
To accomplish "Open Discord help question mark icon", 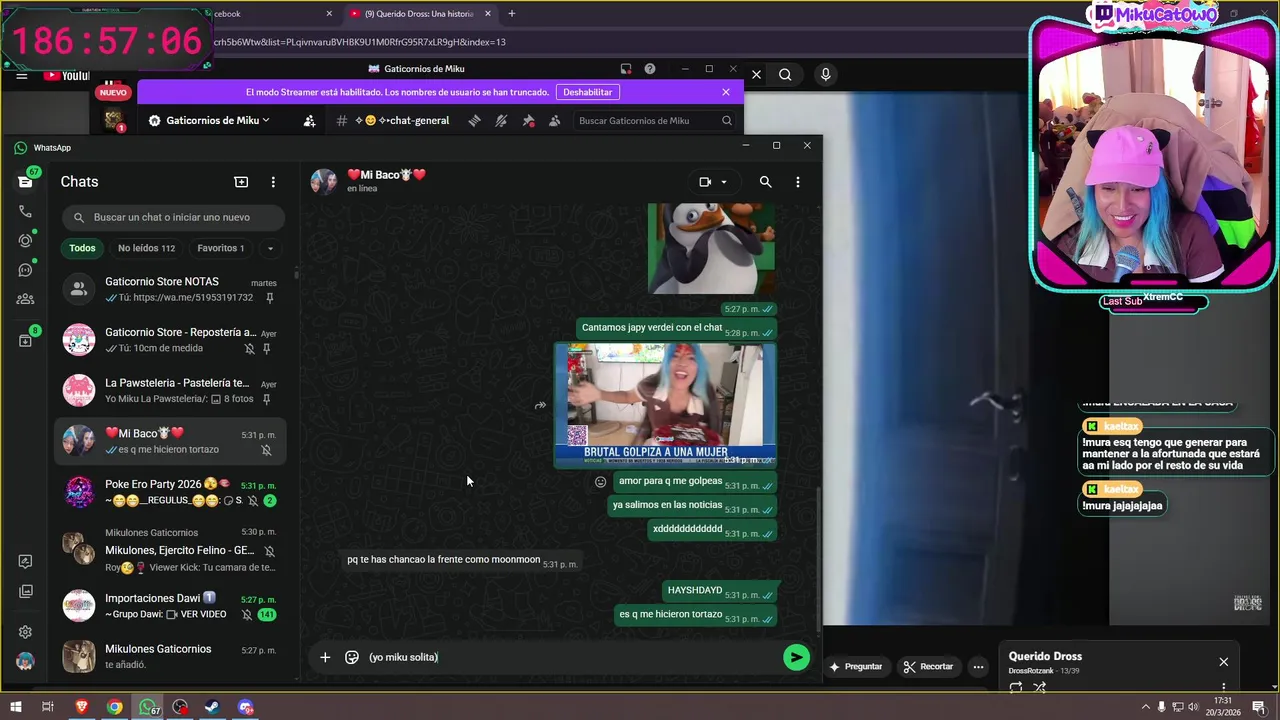I will point(650,69).
